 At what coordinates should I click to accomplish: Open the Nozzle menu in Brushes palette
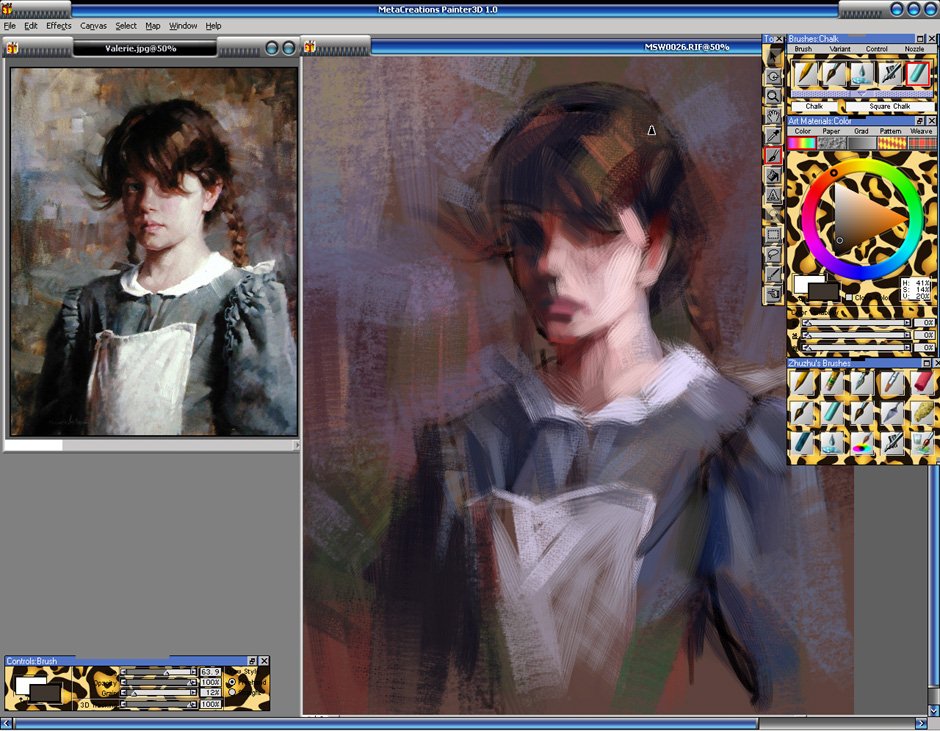pyautogui.click(x=914, y=49)
